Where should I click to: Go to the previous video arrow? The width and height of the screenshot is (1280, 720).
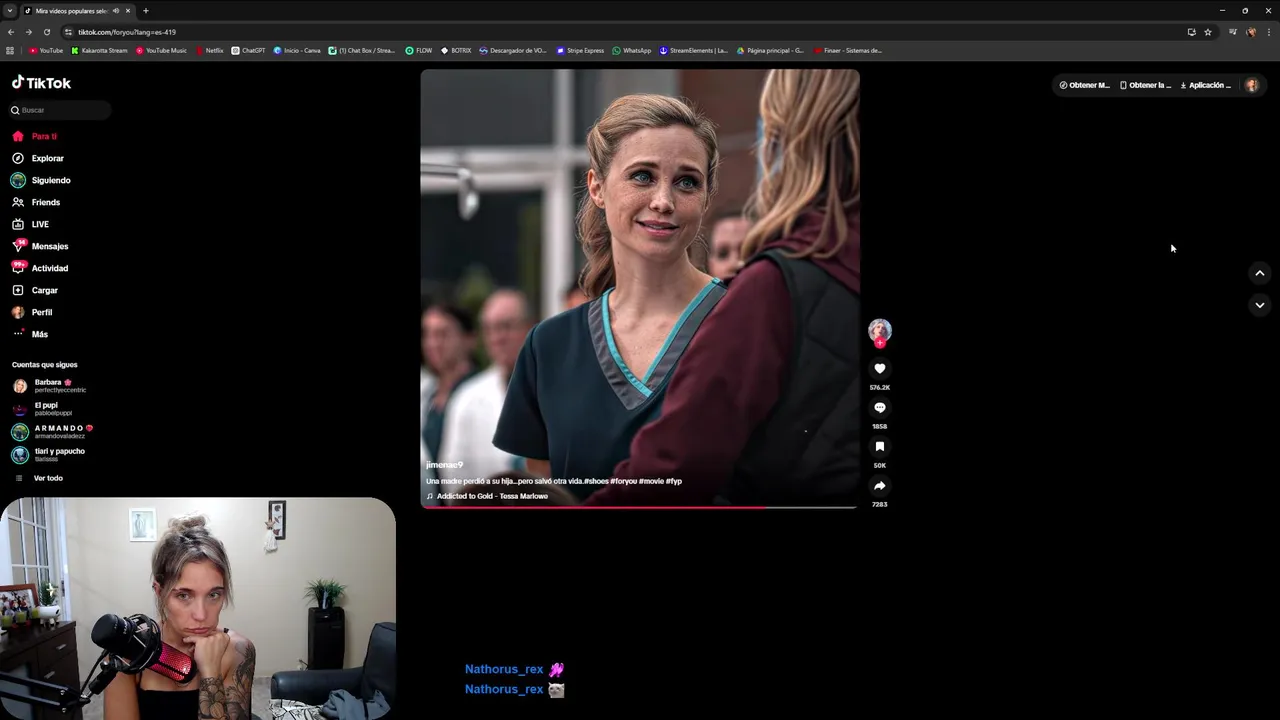[x=1260, y=273]
